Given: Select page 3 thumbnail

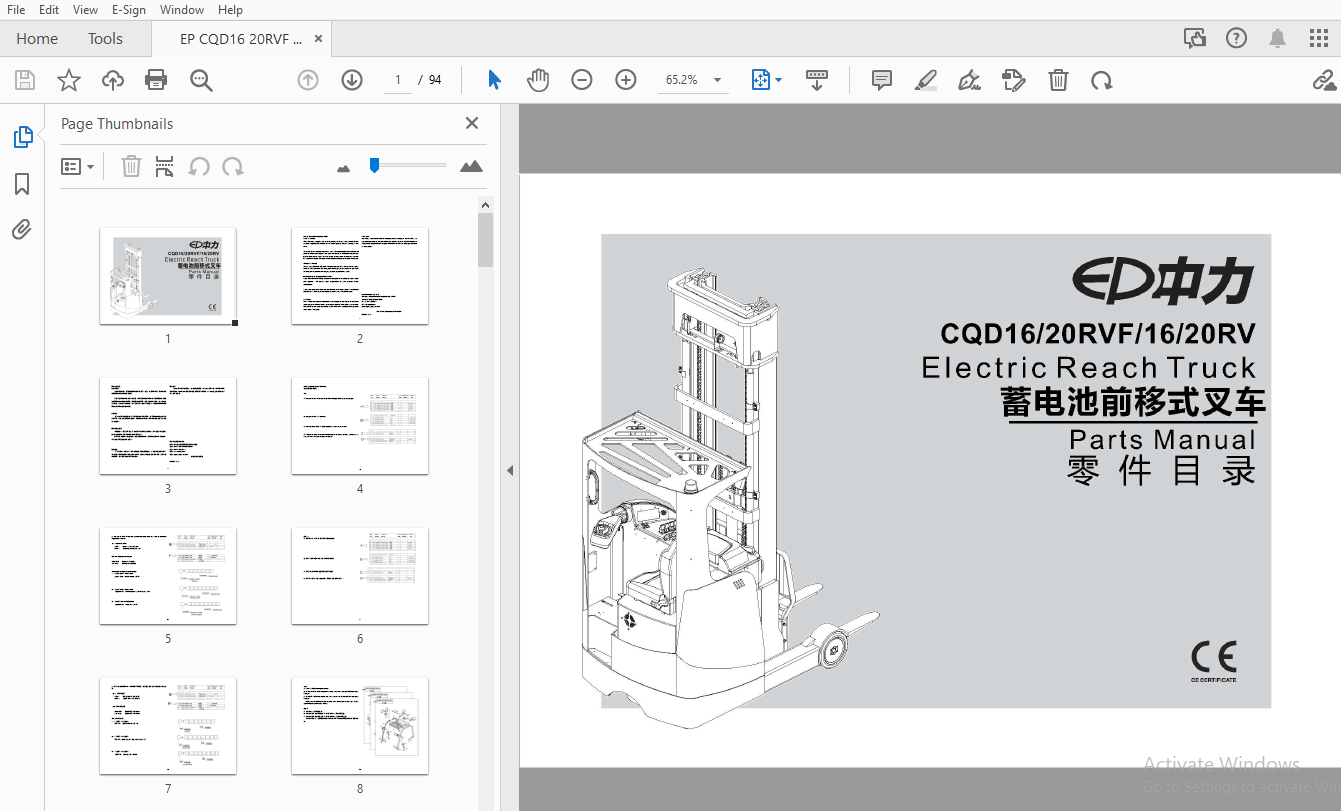Looking at the screenshot, I should click(168, 425).
